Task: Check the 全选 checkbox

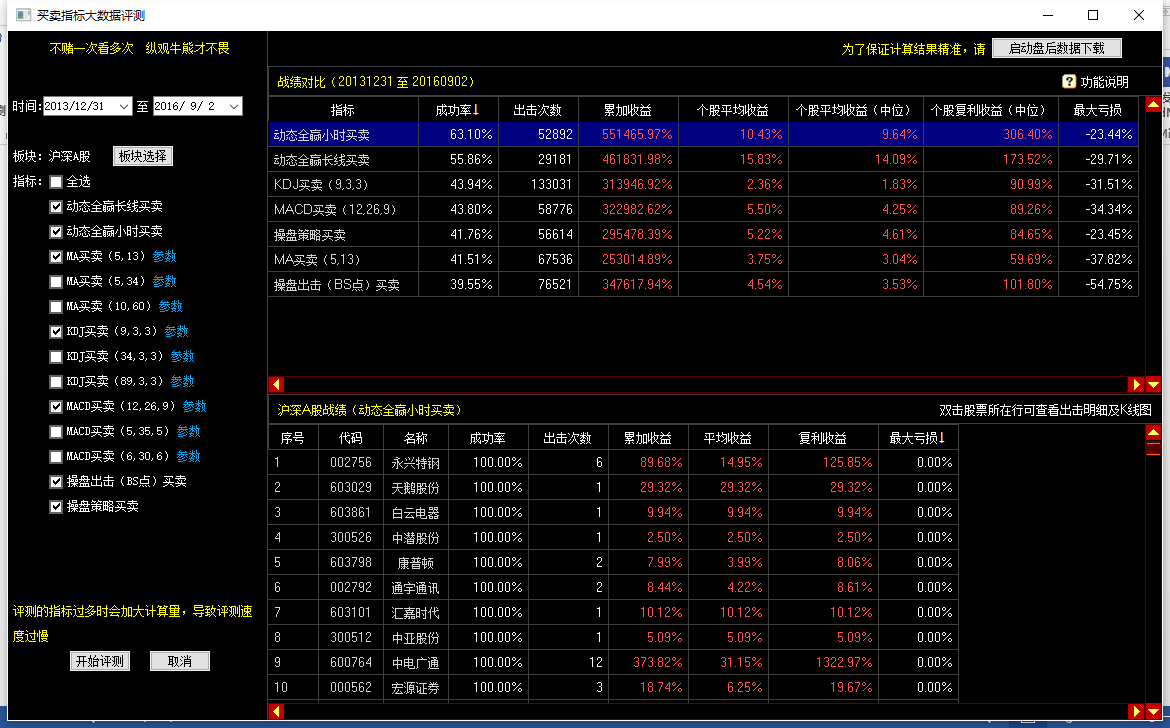Action: pyautogui.click(x=56, y=182)
